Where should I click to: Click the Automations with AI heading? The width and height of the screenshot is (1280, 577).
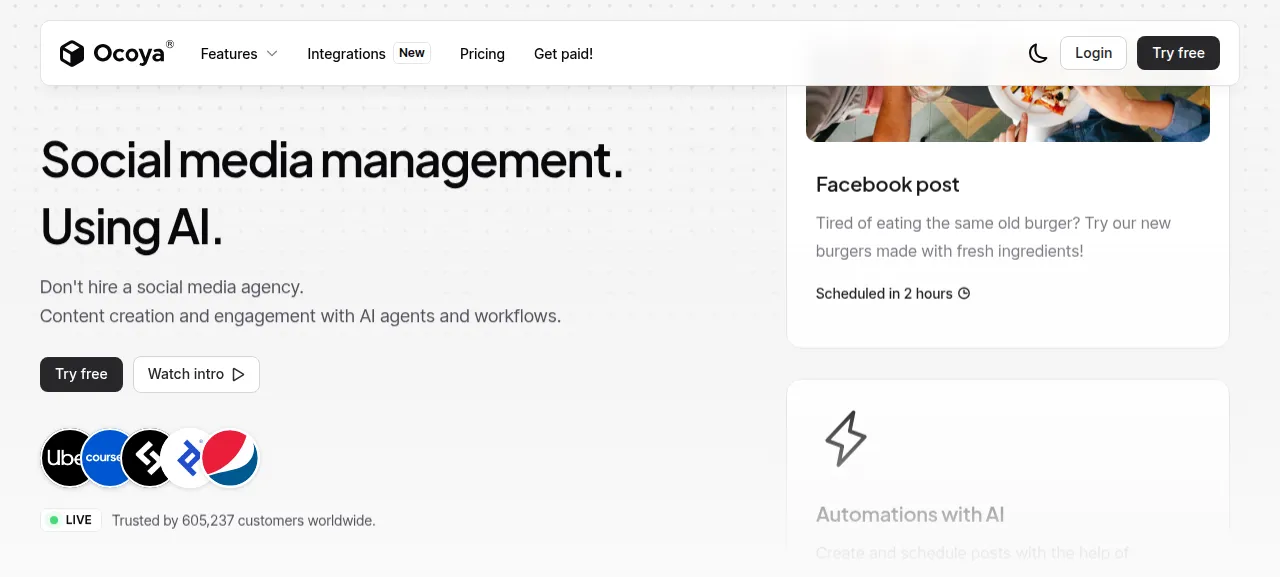click(910, 514)
